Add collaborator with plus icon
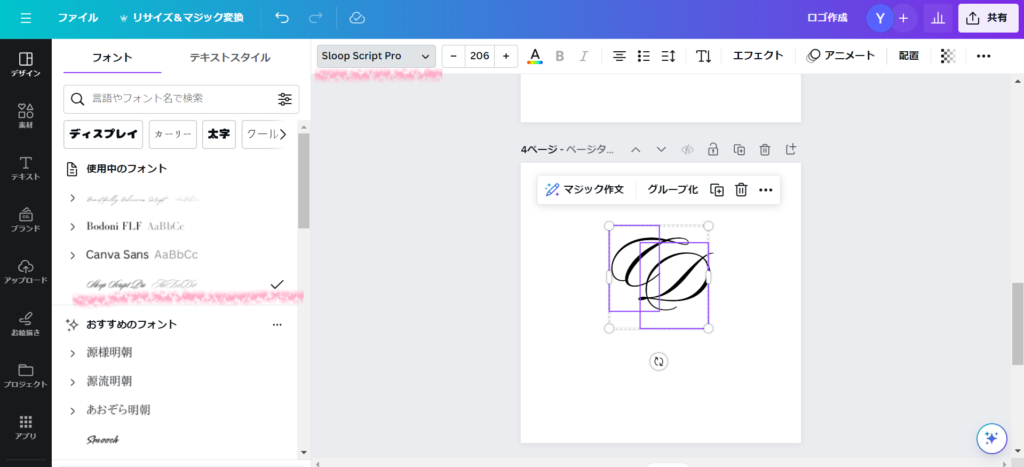1024x467 pixels. point(904,18)
